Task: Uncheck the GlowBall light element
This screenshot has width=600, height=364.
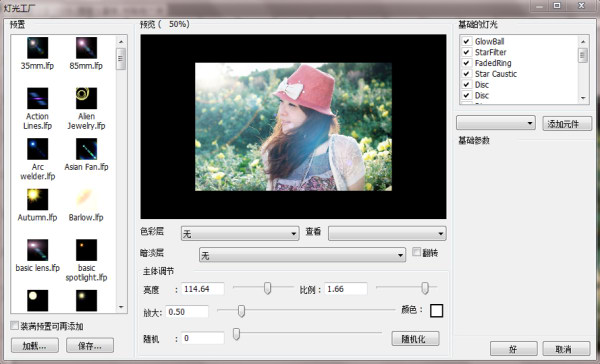Action: [x=466, y=41]
